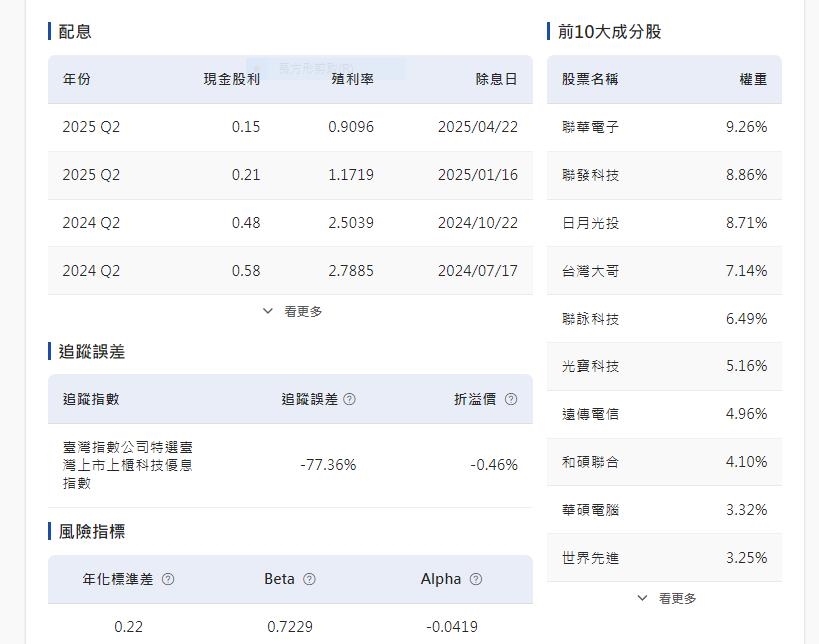Click the 權重 column header

tap(753, 79)
